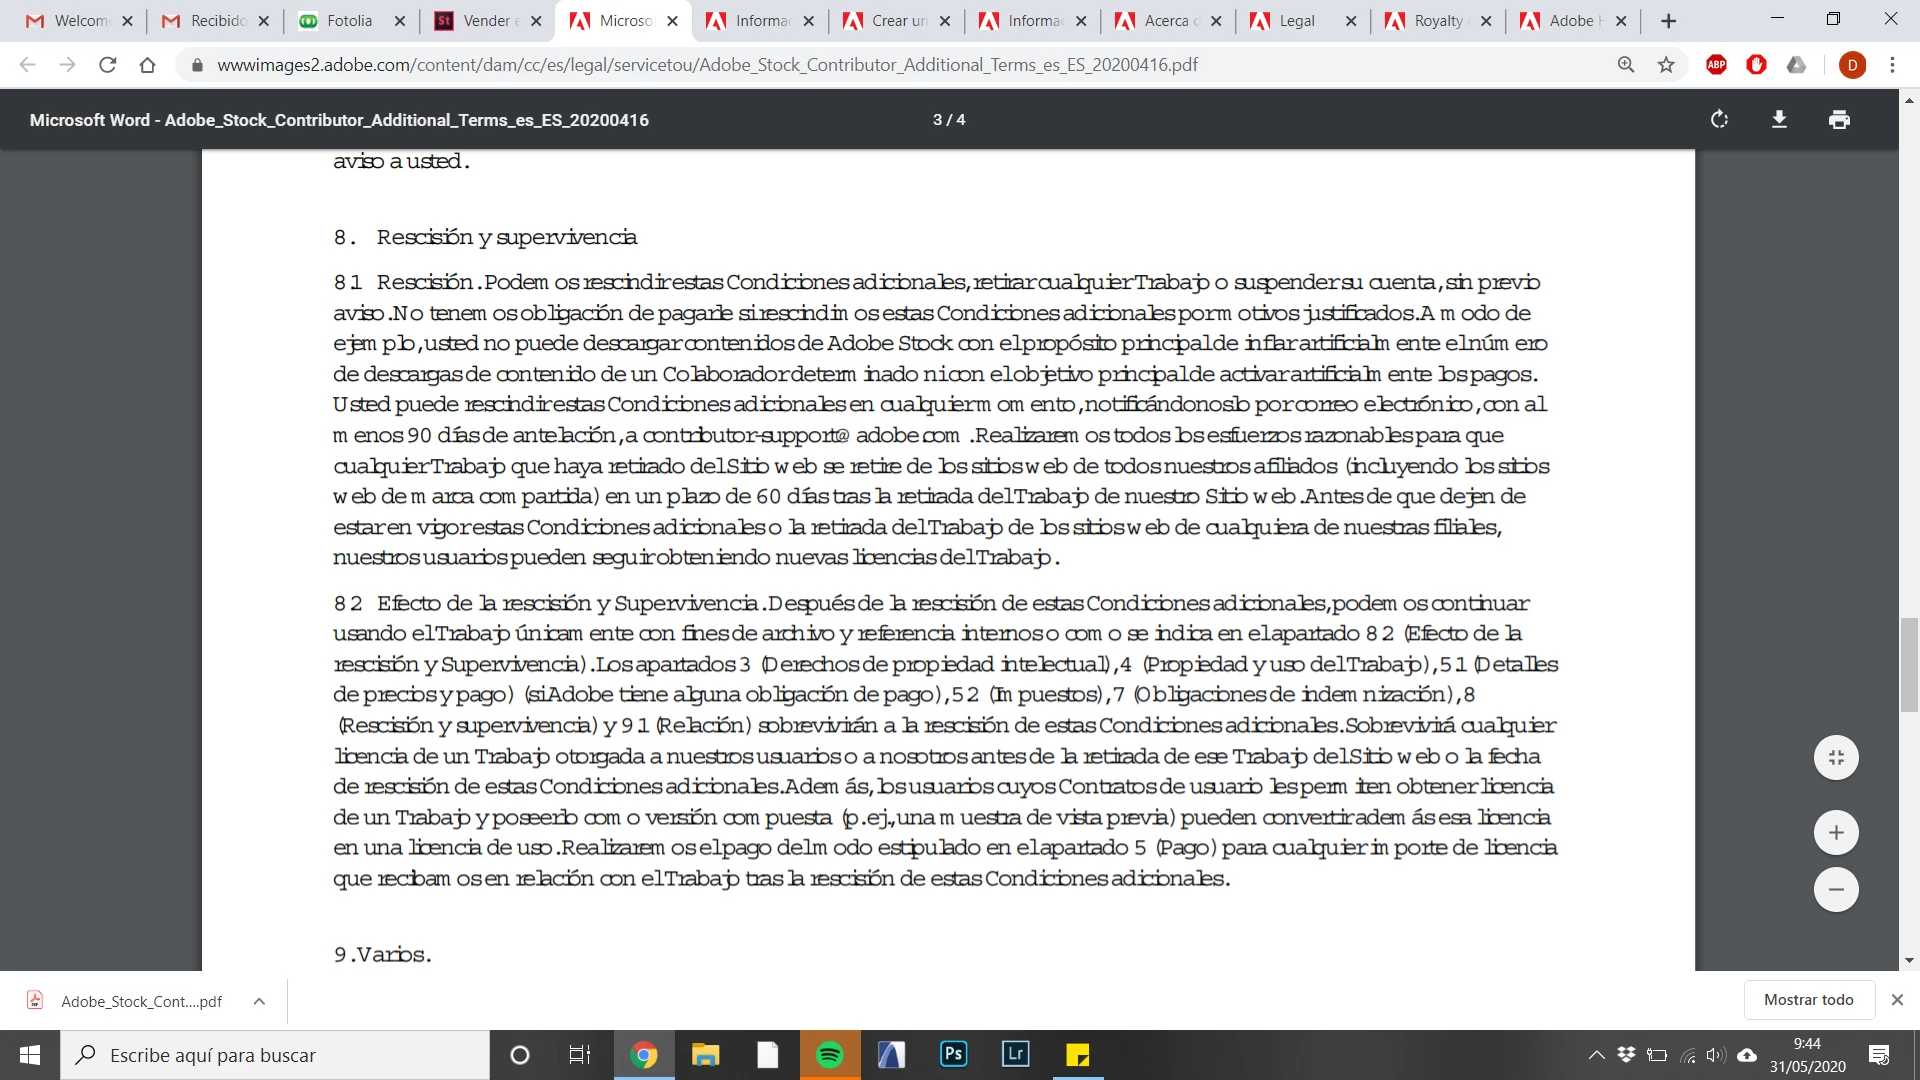1920x1080 pixels.
Task: Rotate the PDF document clockwise
Action: (1719, 120)
